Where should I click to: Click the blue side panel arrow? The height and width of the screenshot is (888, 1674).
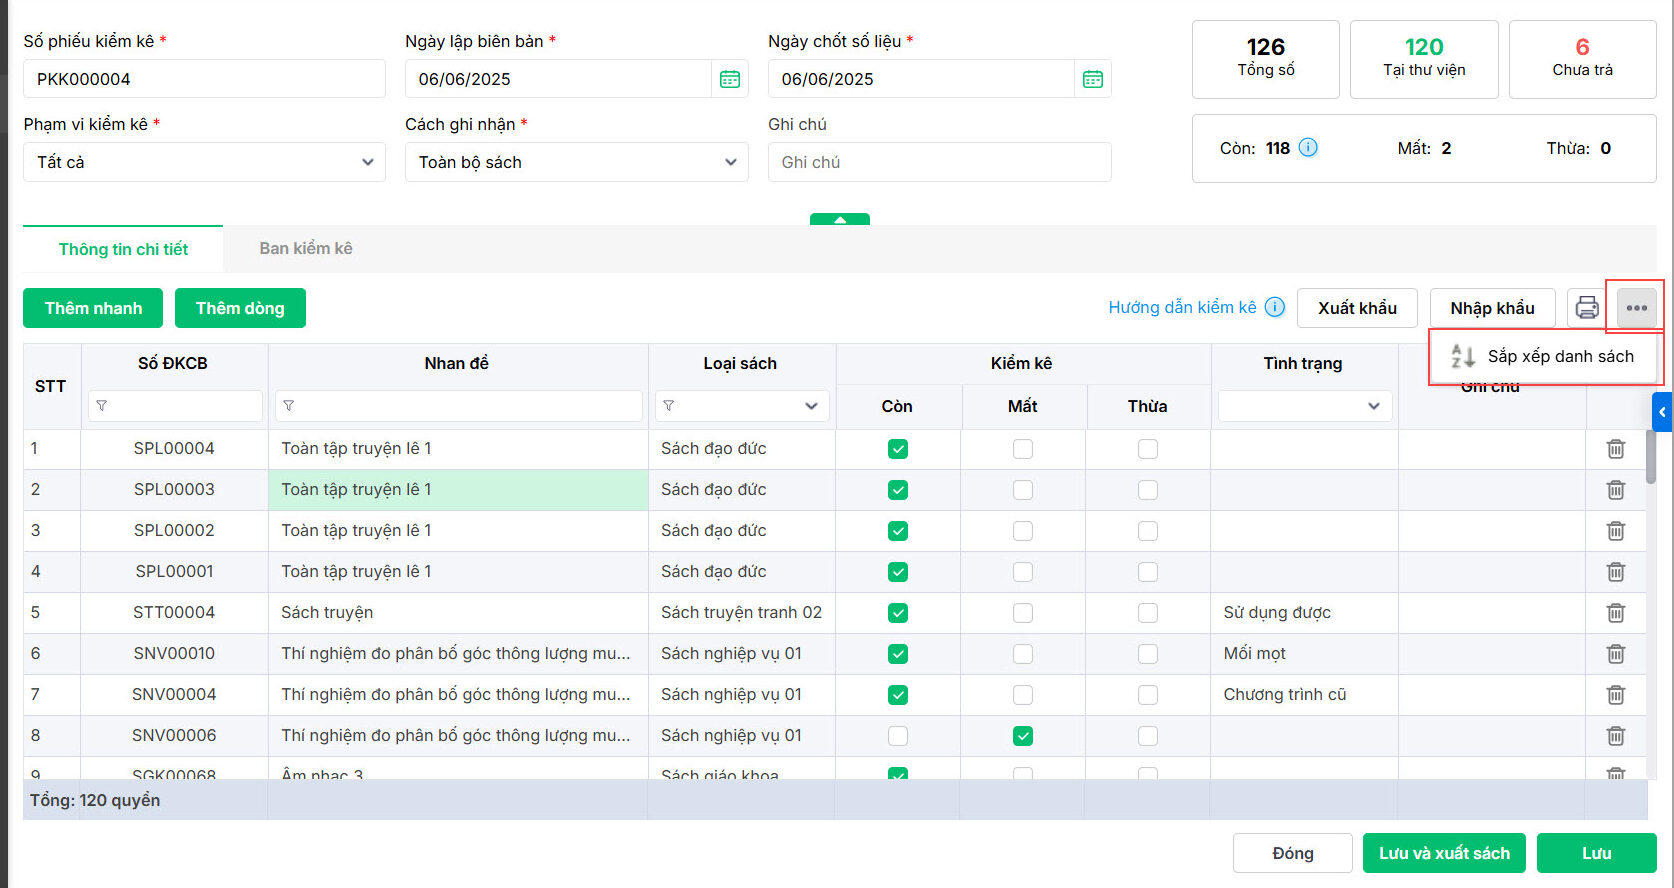pos(1662,412)
